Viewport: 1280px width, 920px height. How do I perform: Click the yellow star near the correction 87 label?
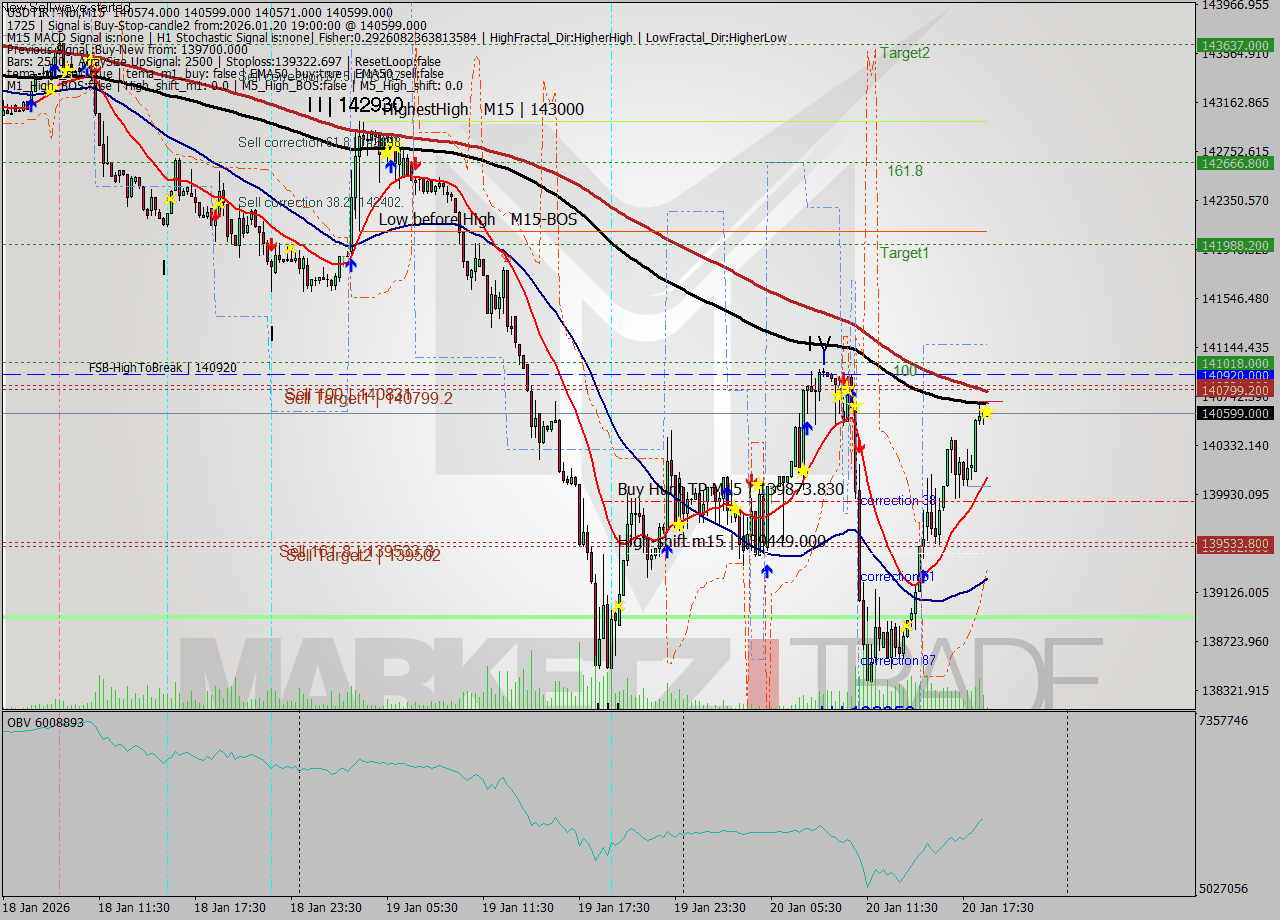[x=905, y=625]
